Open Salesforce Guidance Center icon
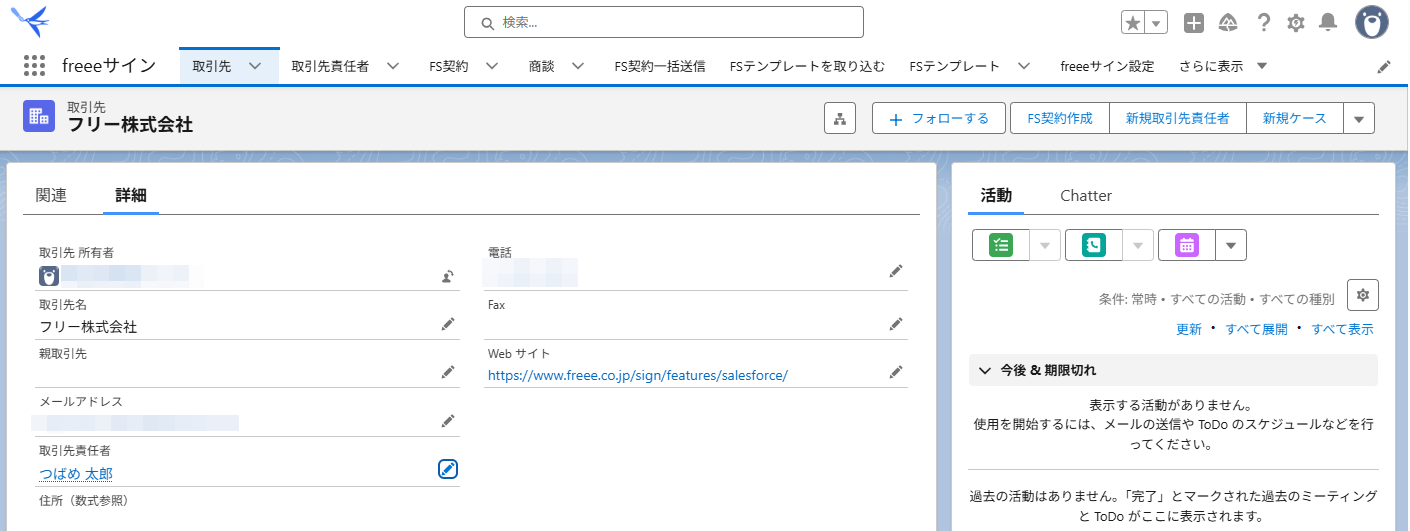 [x=1228, y=22]
